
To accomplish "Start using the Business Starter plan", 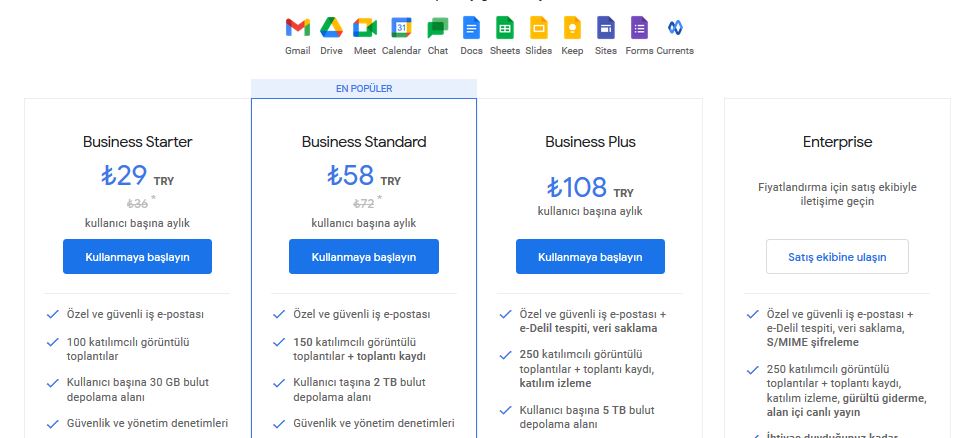I will pos(137,257).
